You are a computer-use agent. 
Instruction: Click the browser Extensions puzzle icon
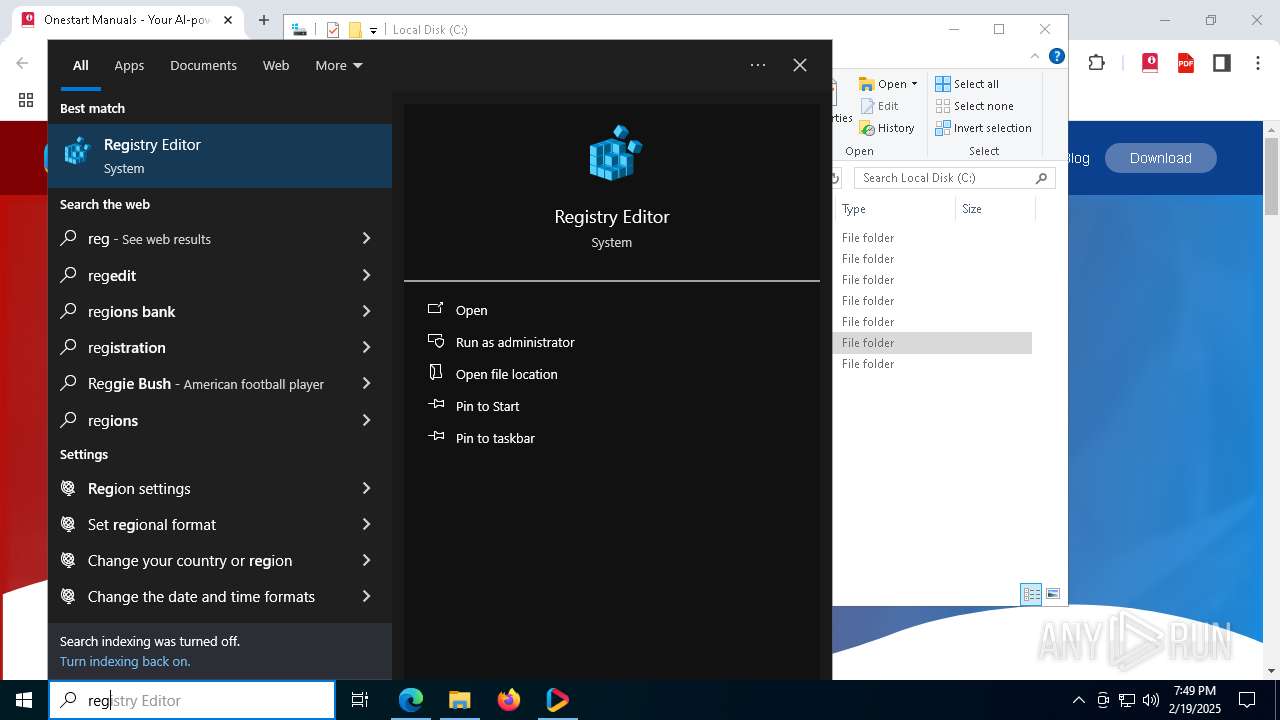1096,63
